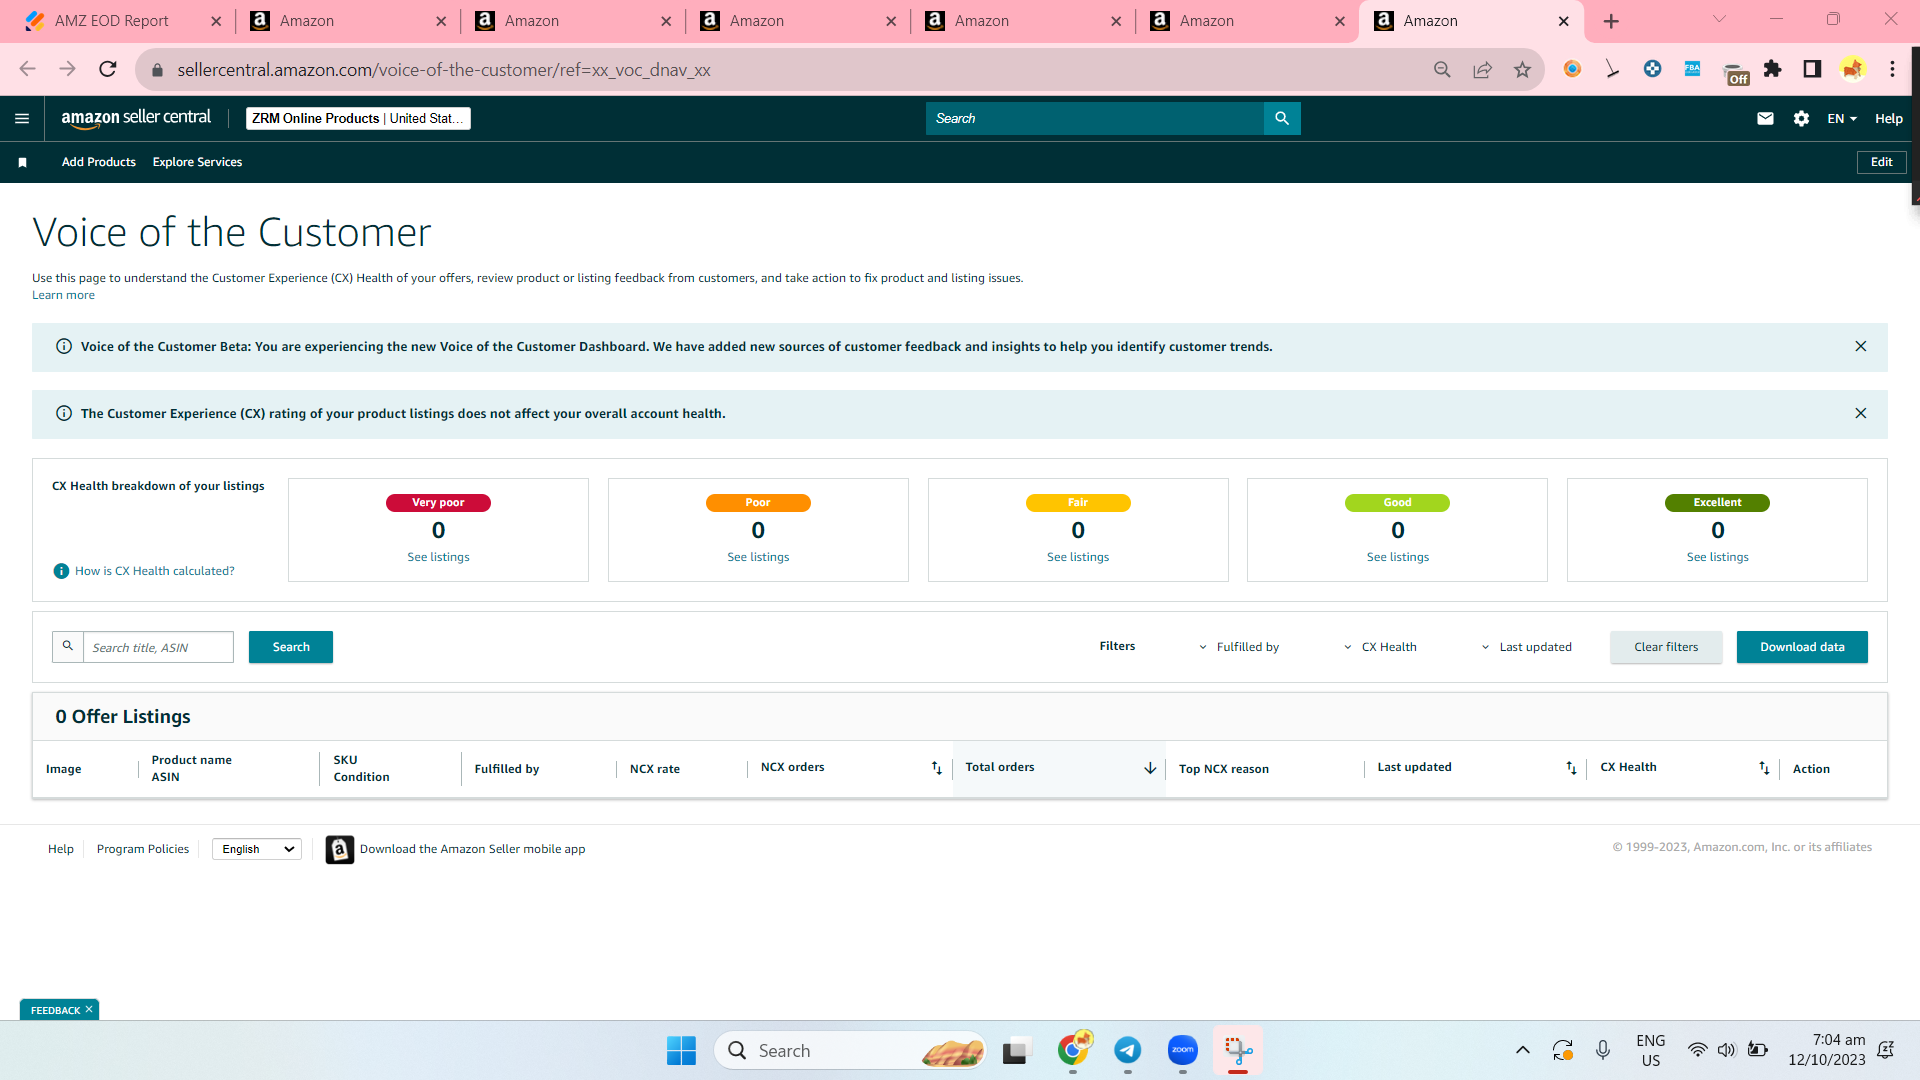Click the Amazon Seller mobile app icon
The image size is (1920, 1080).
pos(340,849)
